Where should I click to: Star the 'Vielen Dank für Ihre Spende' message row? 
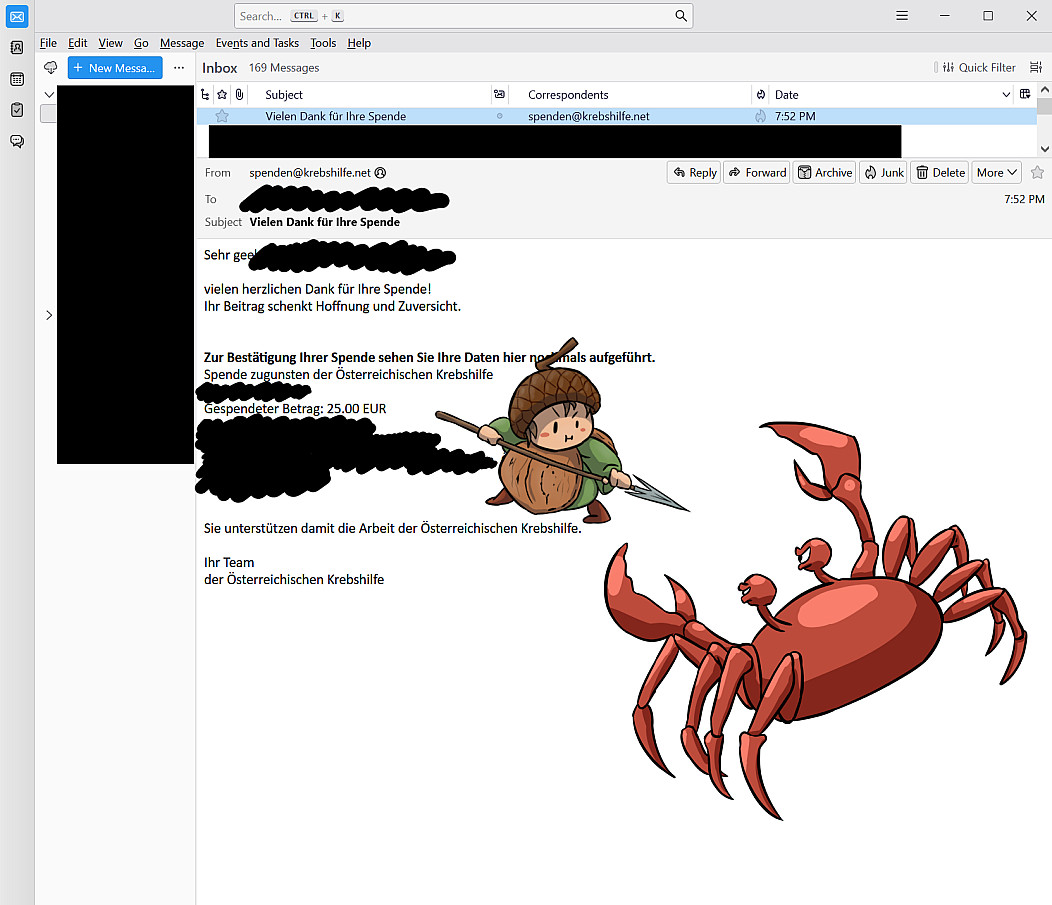click(x=222, y=116)
